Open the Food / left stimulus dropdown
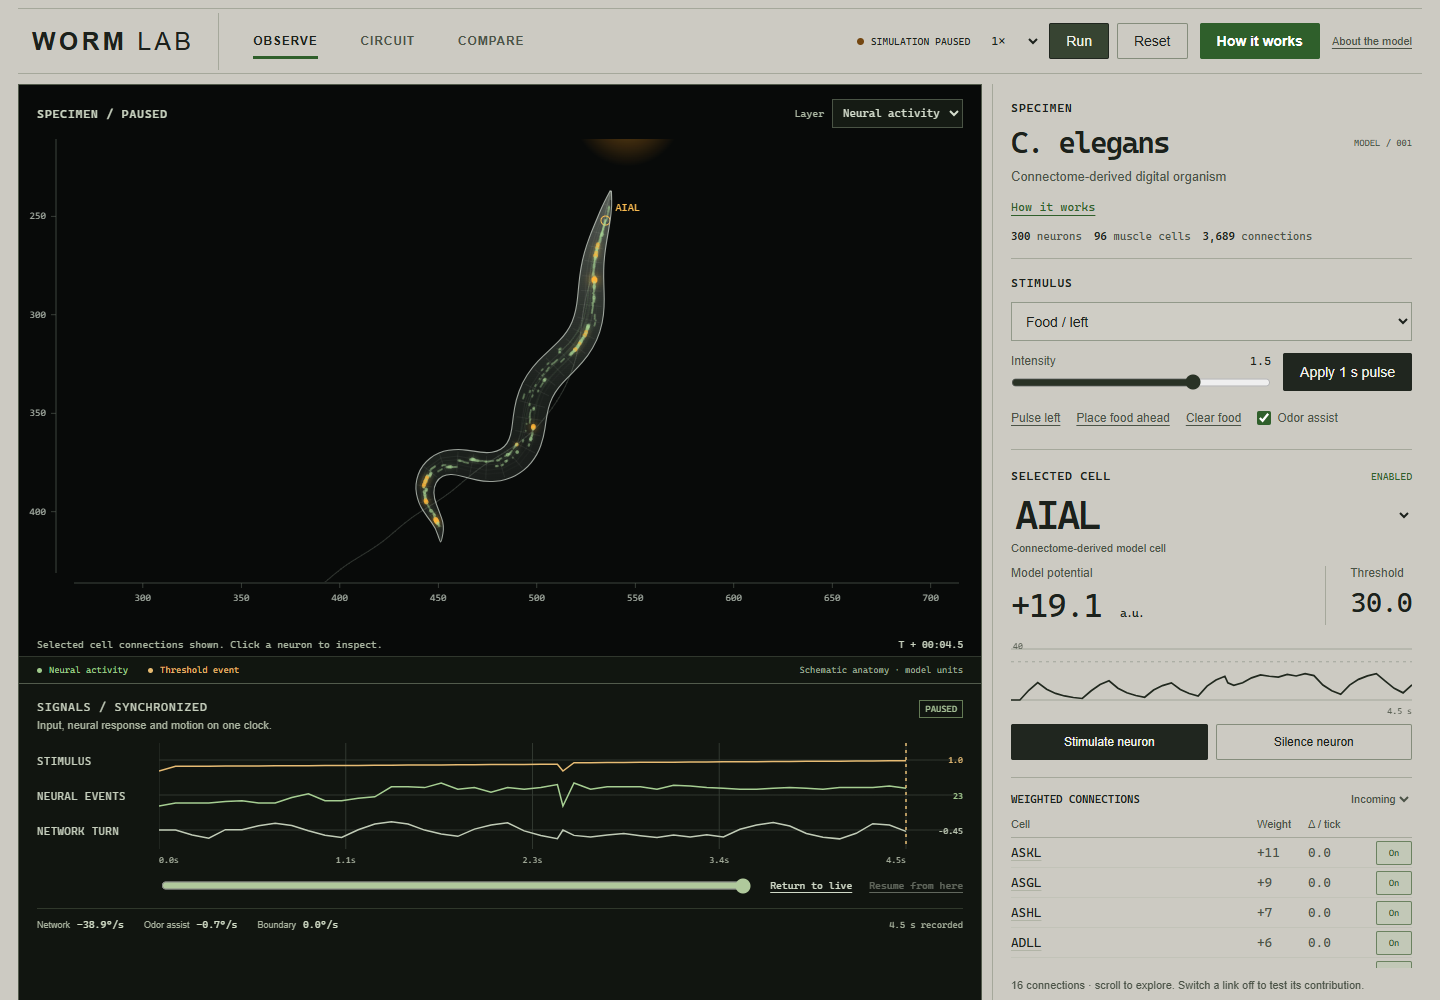This screenshot has width=1440, height=1000. pos(1211,321)
